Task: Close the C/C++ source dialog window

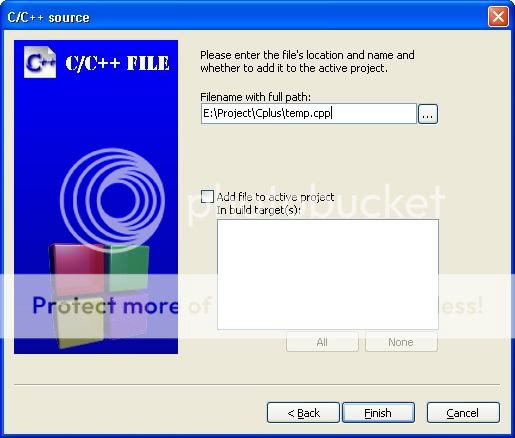Action: pos(498,16)
